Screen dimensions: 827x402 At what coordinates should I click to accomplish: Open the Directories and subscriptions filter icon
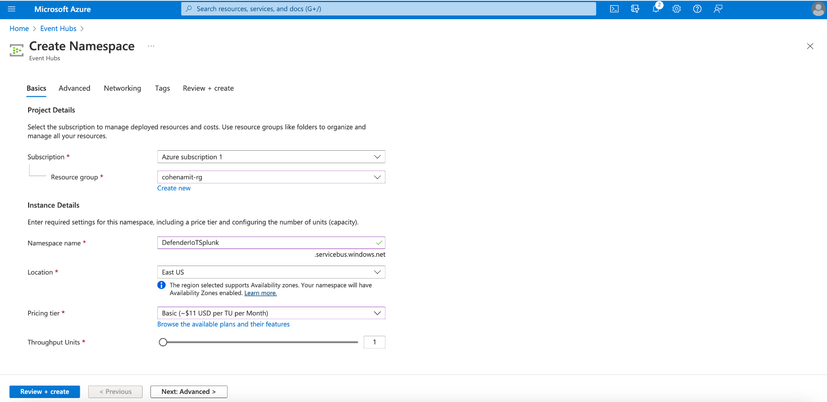(635, 9)
